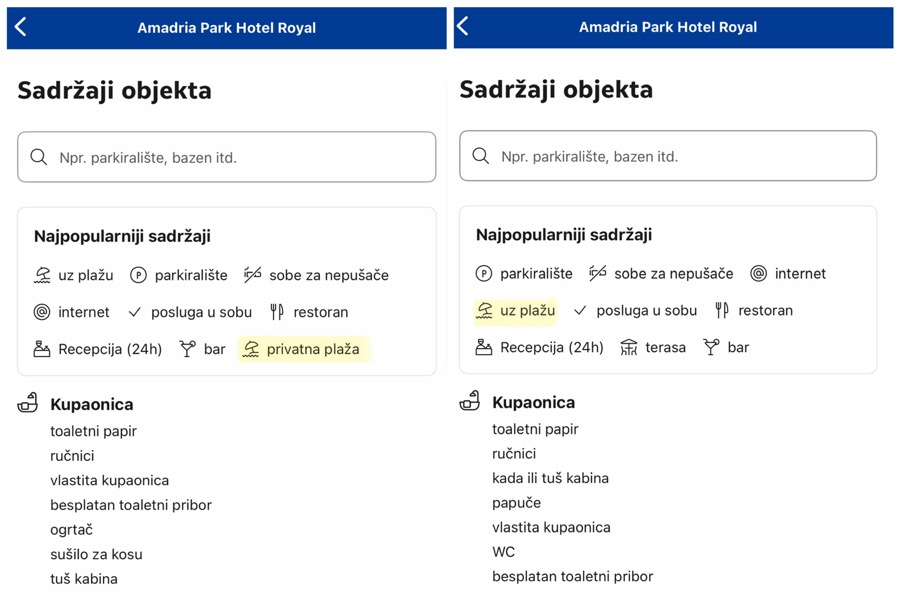Click no-smoking icon in left panel
Screen dimensions: 900x600
coord(252,275)
